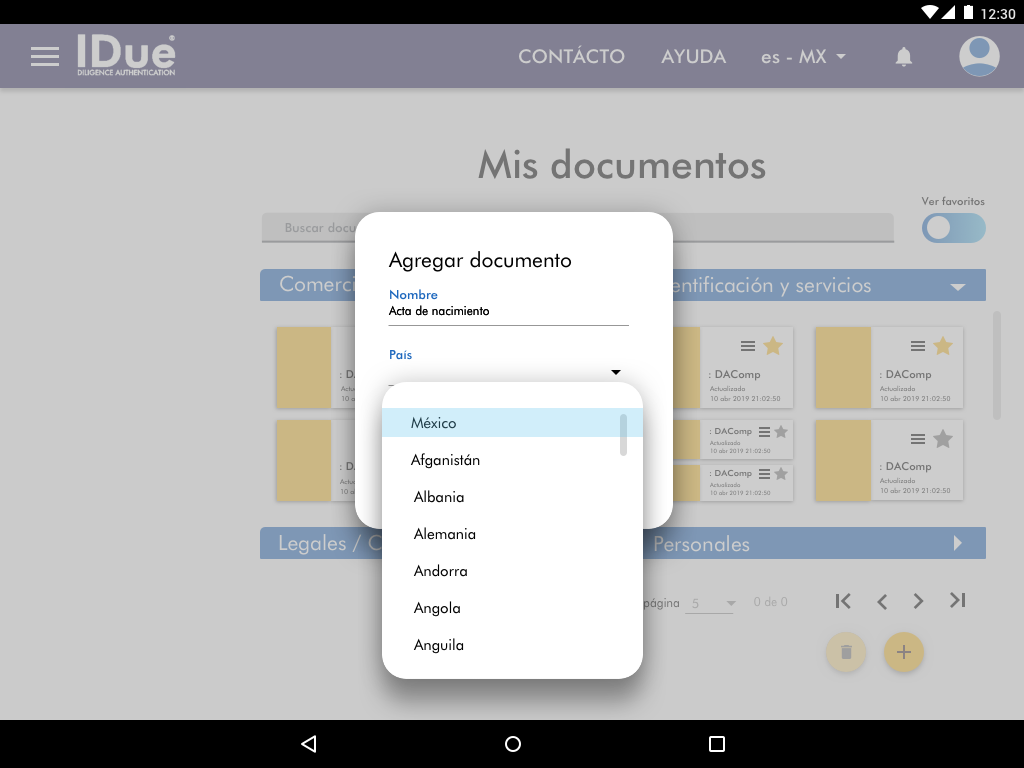Toggle the Ver favoritos switch

click(953, 228)
